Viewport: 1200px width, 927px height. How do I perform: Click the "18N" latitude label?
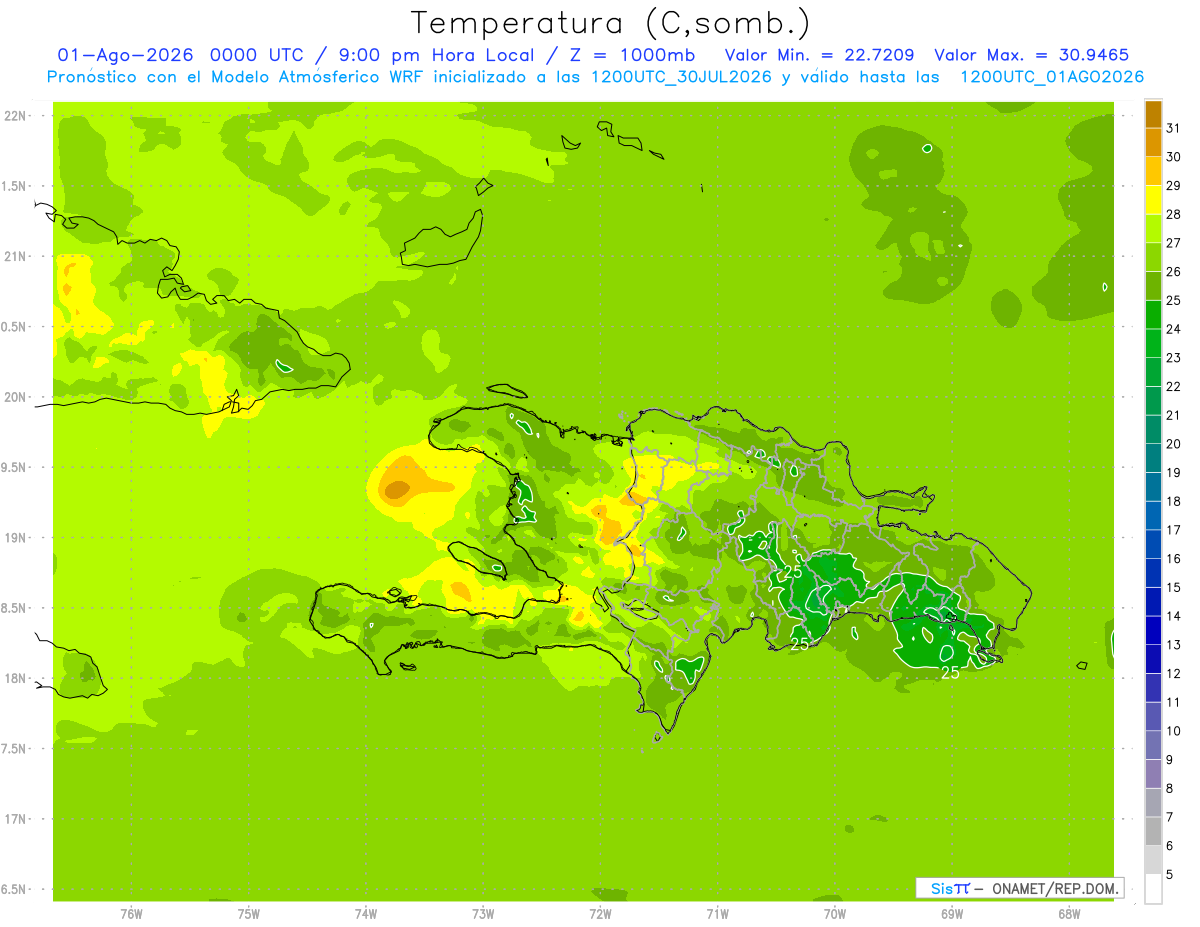click(14, 679)
